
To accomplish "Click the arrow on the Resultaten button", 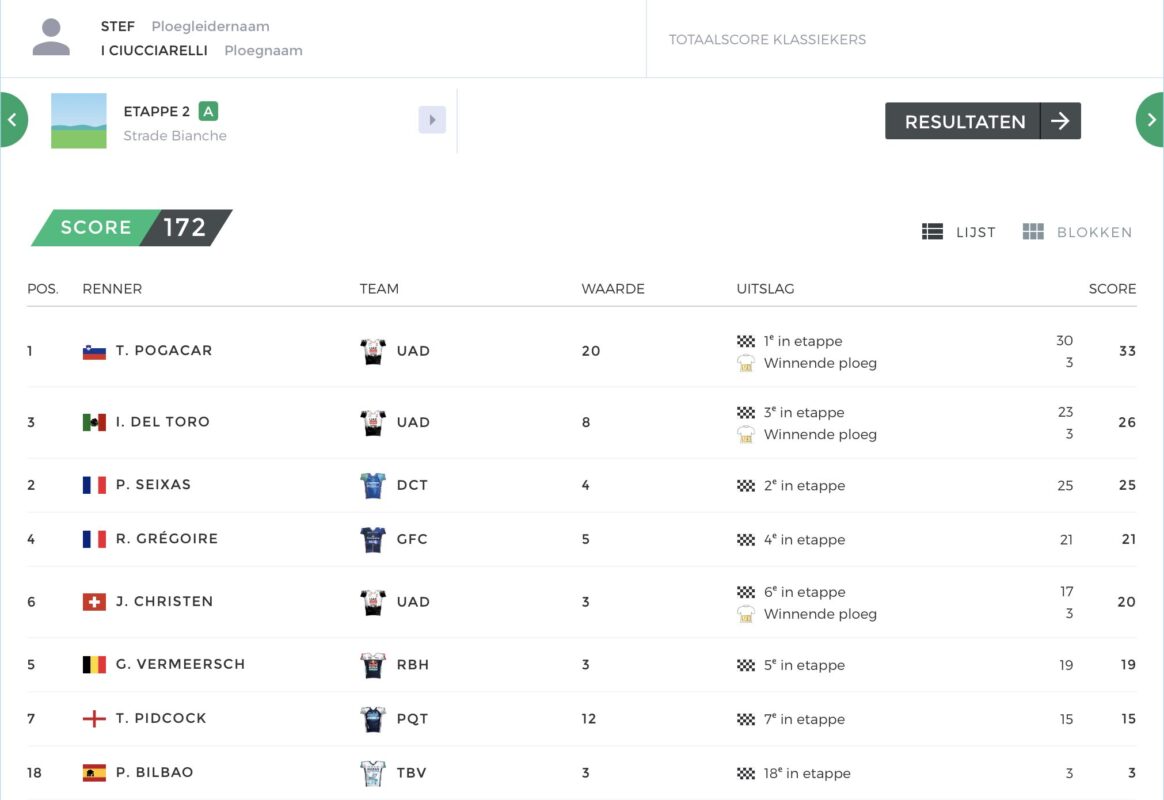I will [1060, 121].
